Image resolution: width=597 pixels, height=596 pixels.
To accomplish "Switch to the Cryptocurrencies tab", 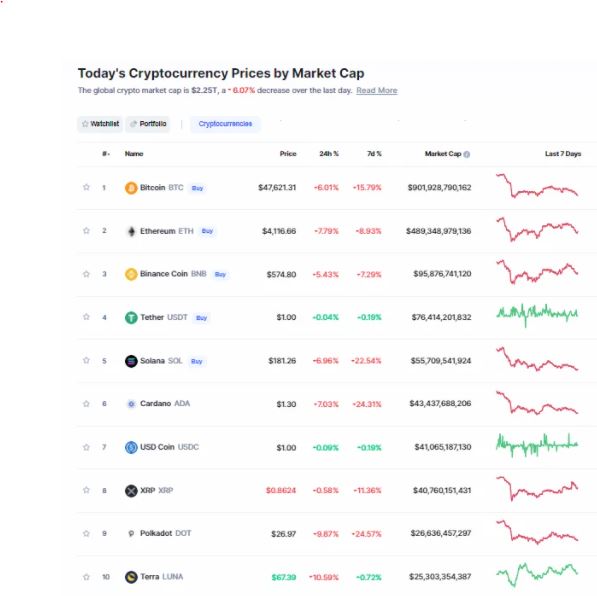I will coord(225,124).
